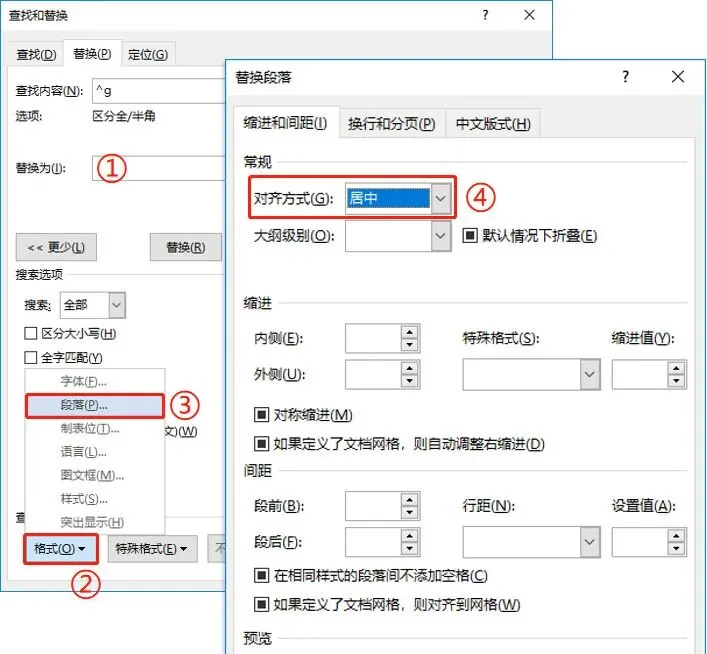
Task: Toggle 在相同样式的段落间不添加空格(C) checkbox
Action: click(262, 576)
